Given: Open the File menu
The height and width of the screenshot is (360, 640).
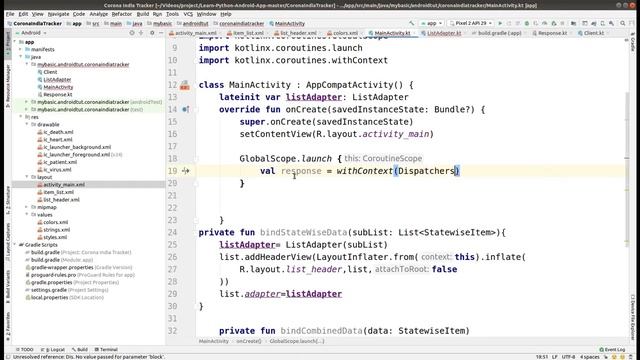Looking at the screenshot, I should pyautogui.click(x=10, y=14).
